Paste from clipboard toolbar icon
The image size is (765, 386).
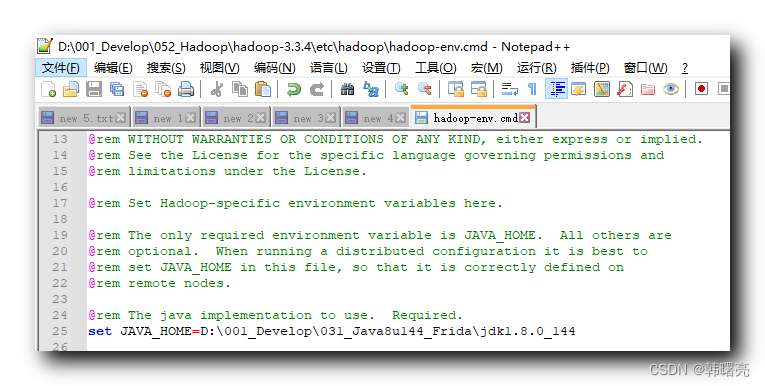tap(263, 89)
